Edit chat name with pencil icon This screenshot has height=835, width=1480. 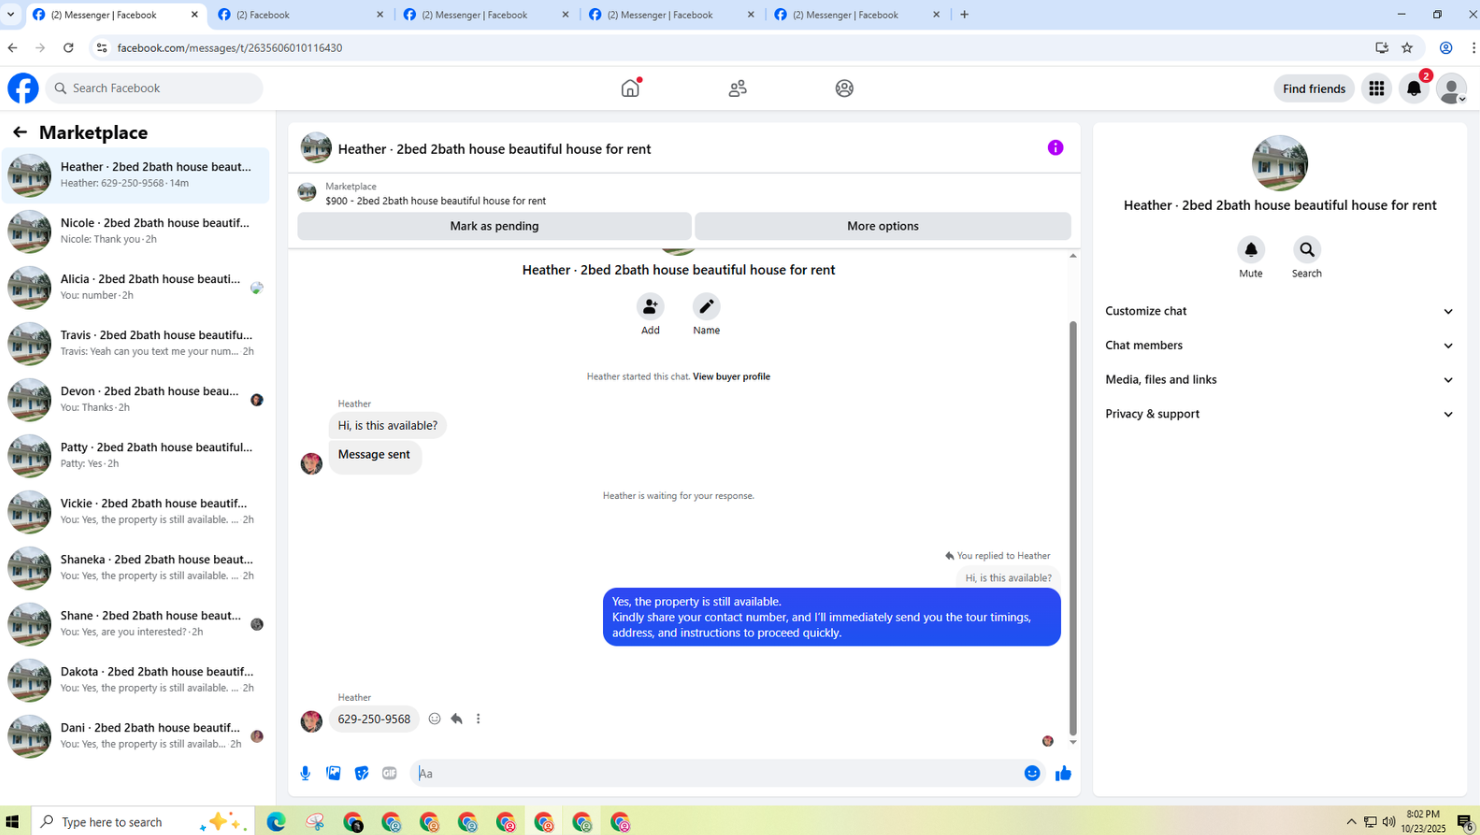click(x=706, y=306)
